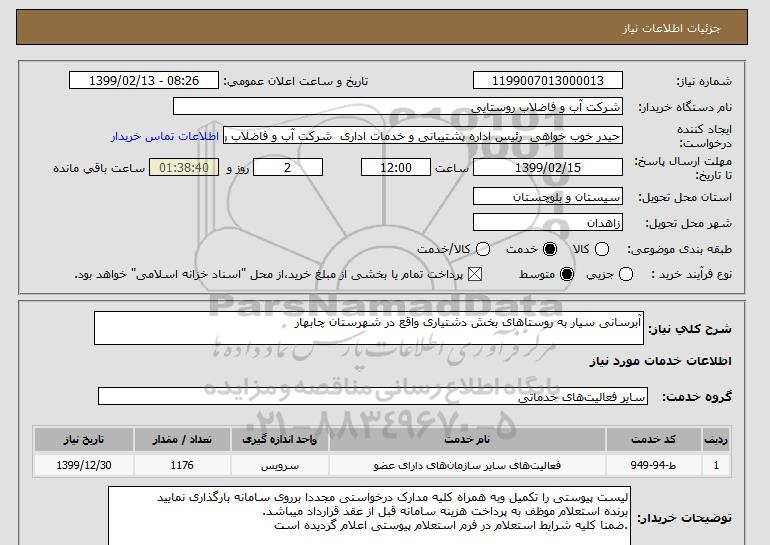
Task: Click the نوع فرآیند خرید label
Action: pos(691,274)
